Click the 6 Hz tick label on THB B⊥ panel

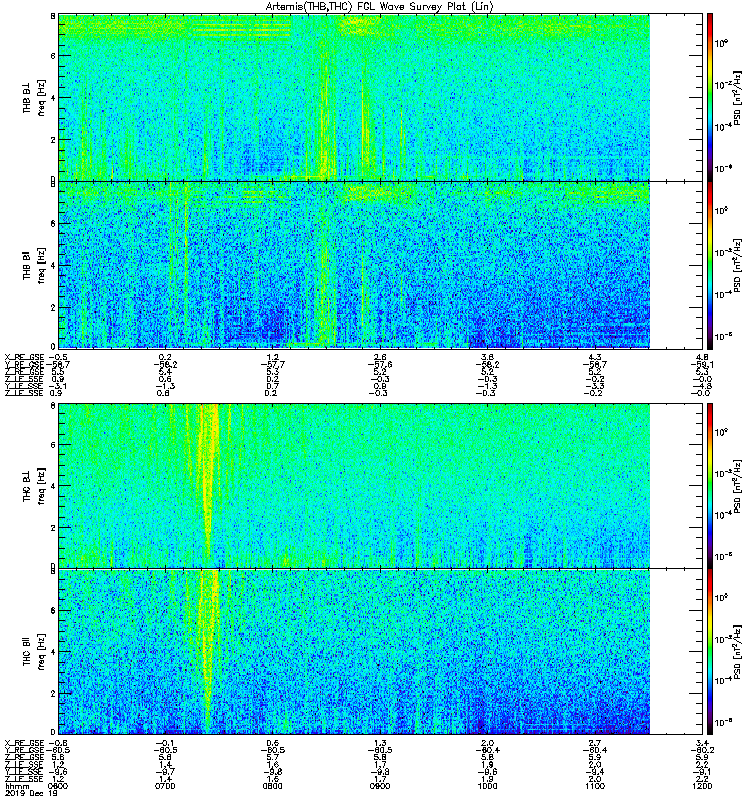pyautogui.click(x=53, y=56)
